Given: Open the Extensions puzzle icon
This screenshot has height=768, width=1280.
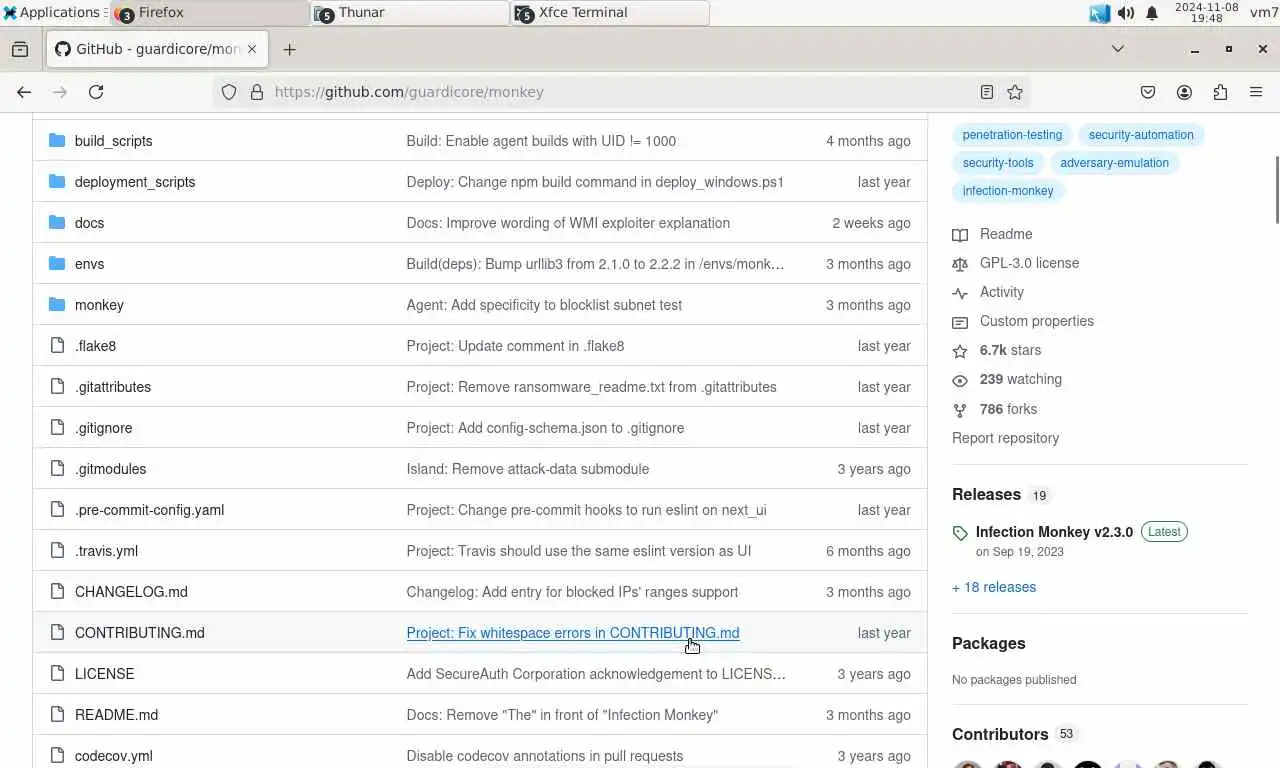Looking at the screenshot, I should [1220, 92].
